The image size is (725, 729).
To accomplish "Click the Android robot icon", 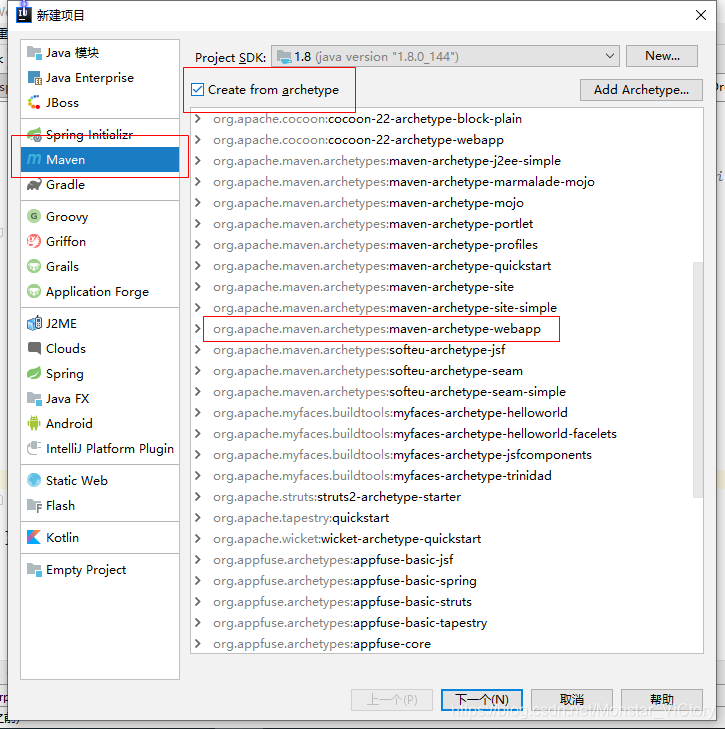I will [34, 423].
